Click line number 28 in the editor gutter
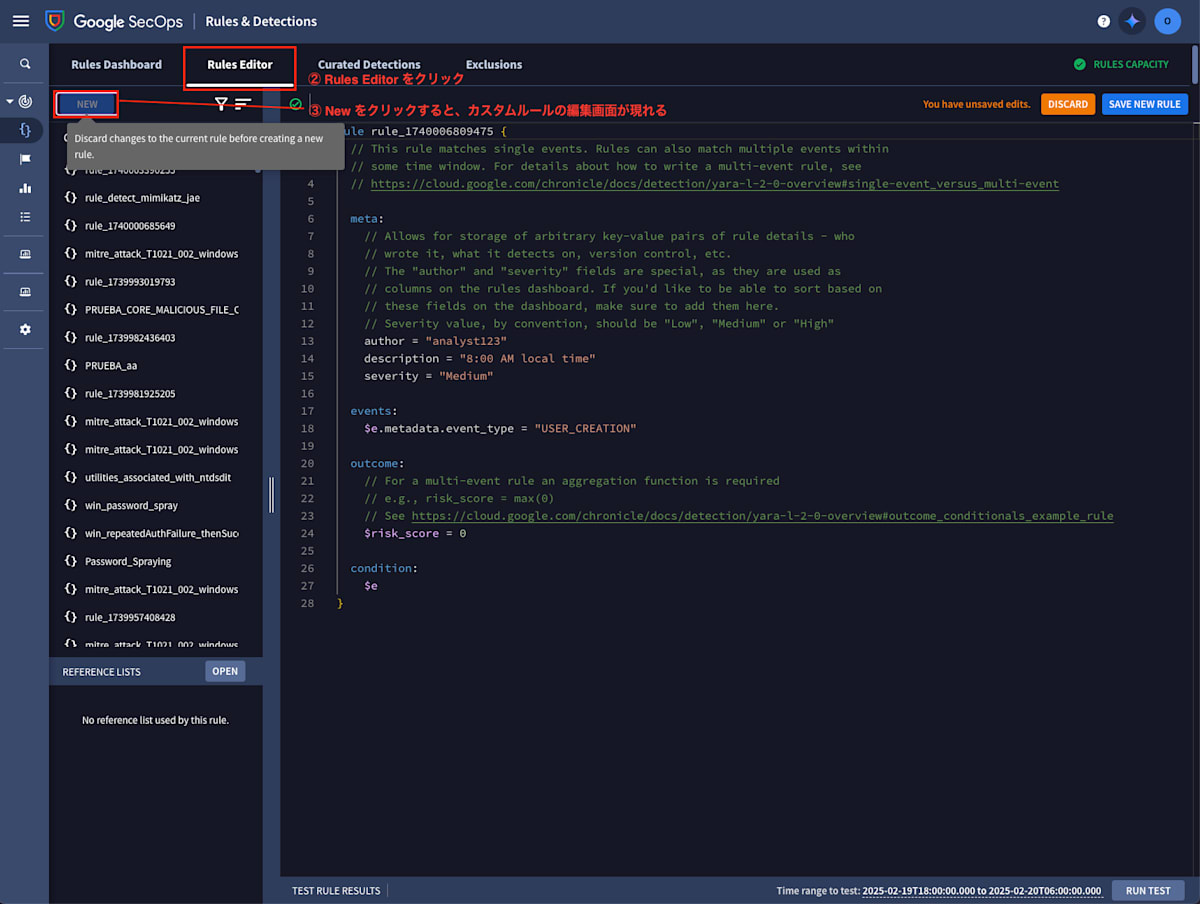The image size is (1200, 904). (306, 603)
